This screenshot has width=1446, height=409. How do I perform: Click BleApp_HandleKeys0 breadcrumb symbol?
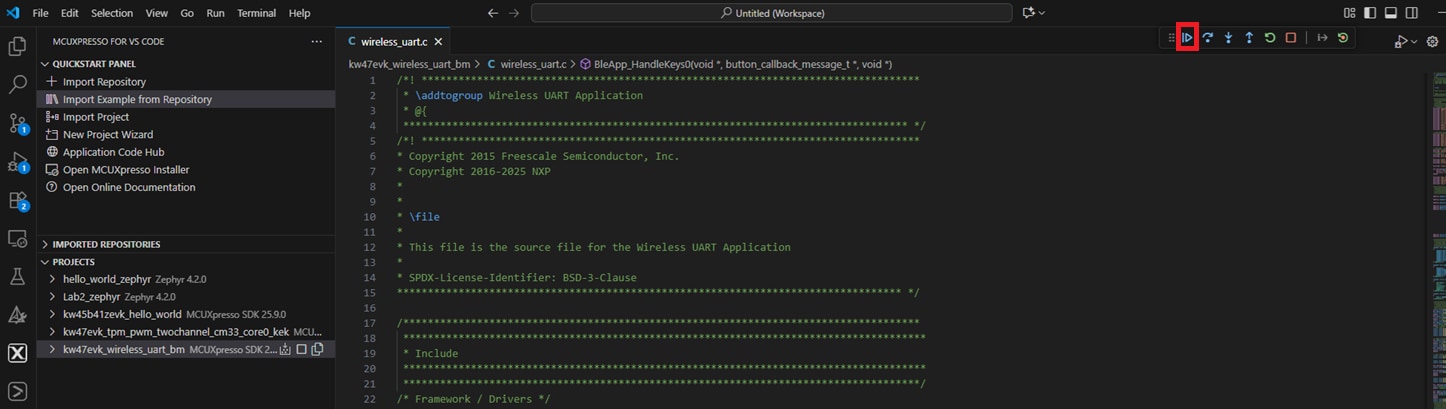[737, 64]
